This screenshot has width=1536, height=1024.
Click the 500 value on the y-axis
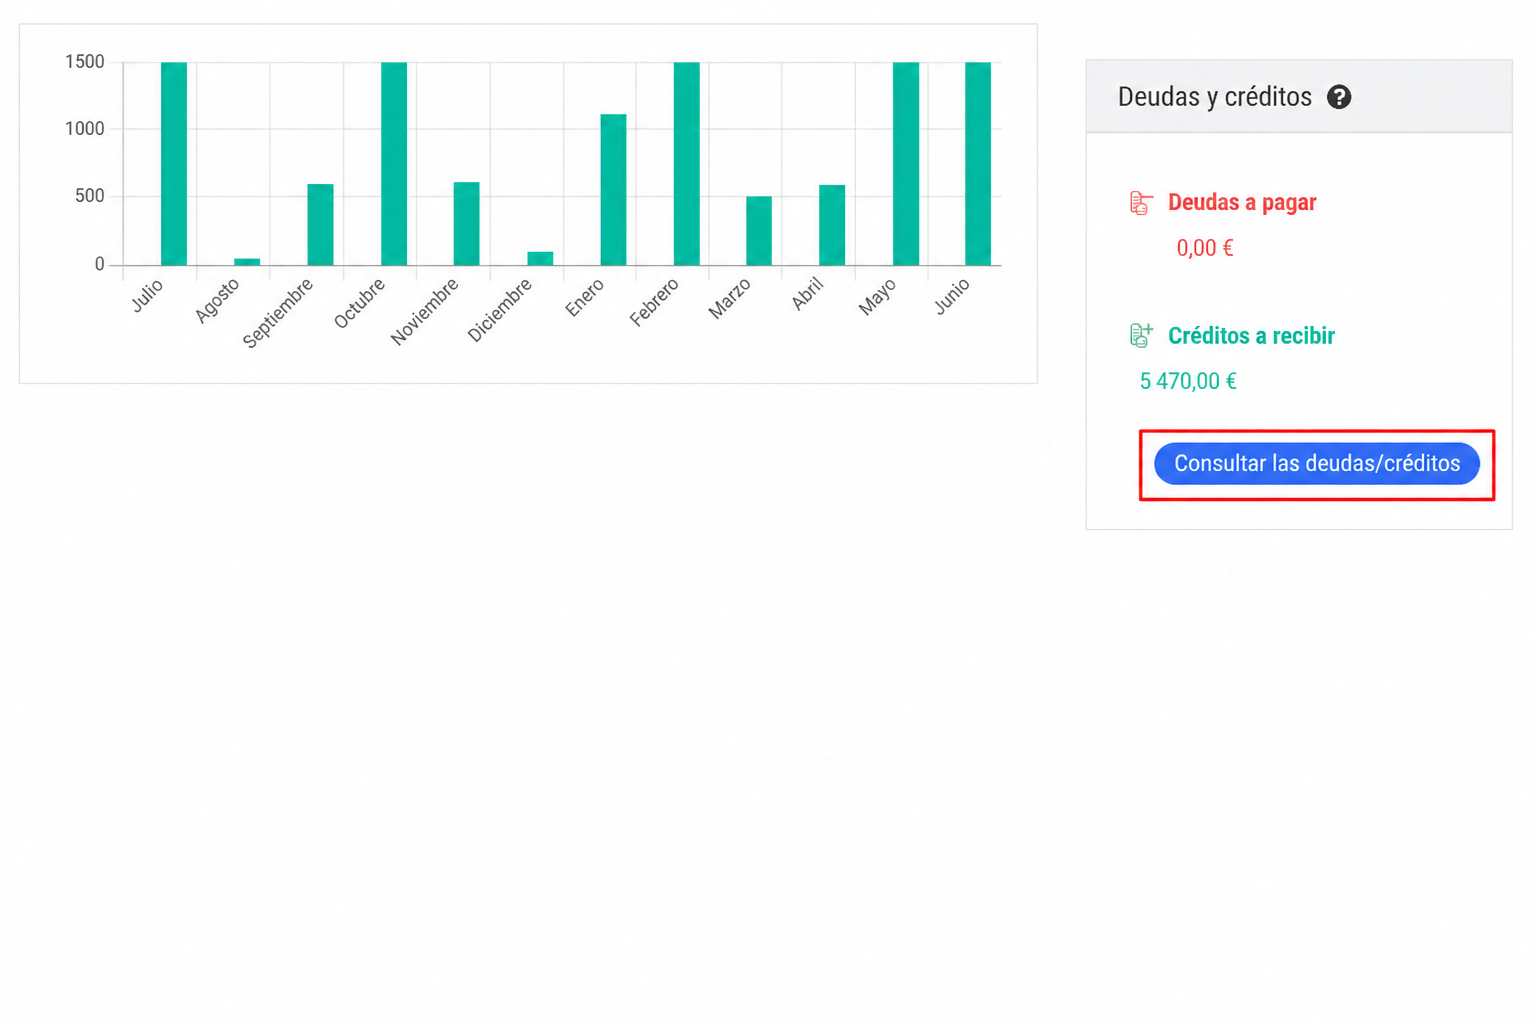[90, 196]
